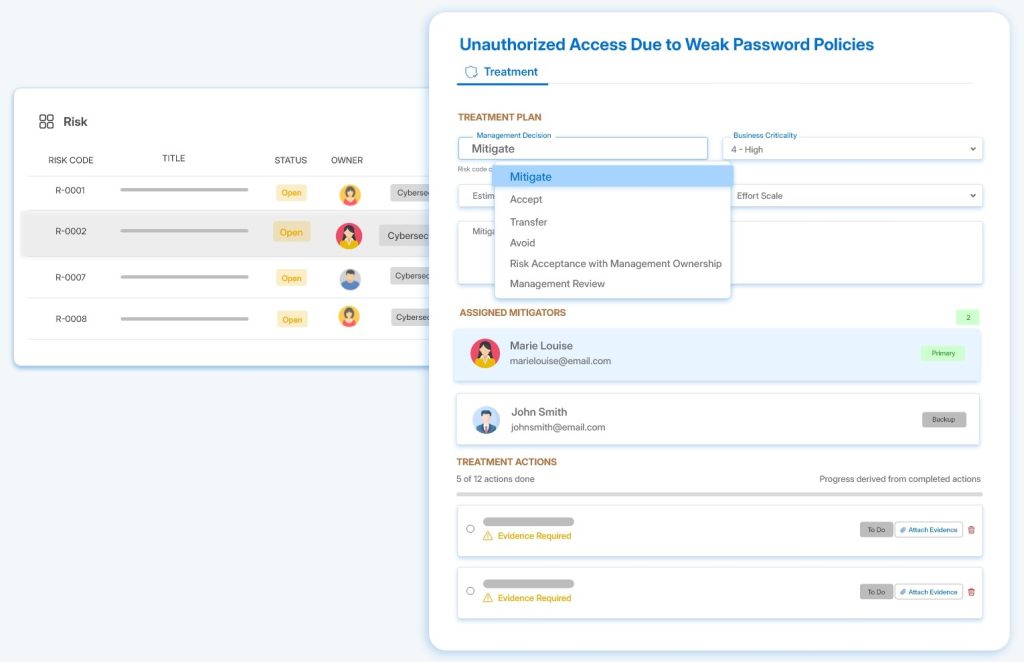This screenshot has width=1024, height=662.
Task: Click the assigned mitigators count badge
Action: tap(968, 317)
